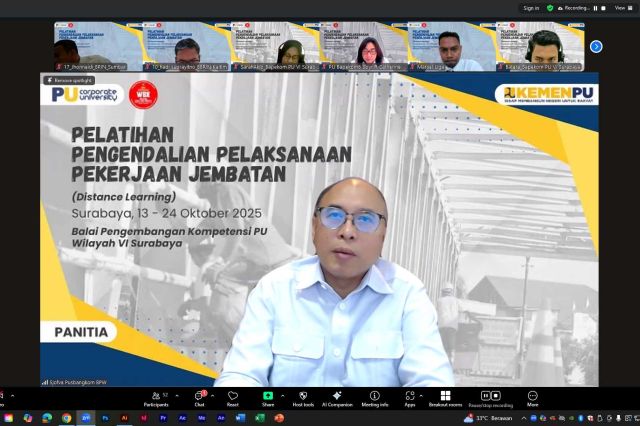Stop recording from the bottom toolbar
The image size is (640, 426).
(x=495, y=396)
